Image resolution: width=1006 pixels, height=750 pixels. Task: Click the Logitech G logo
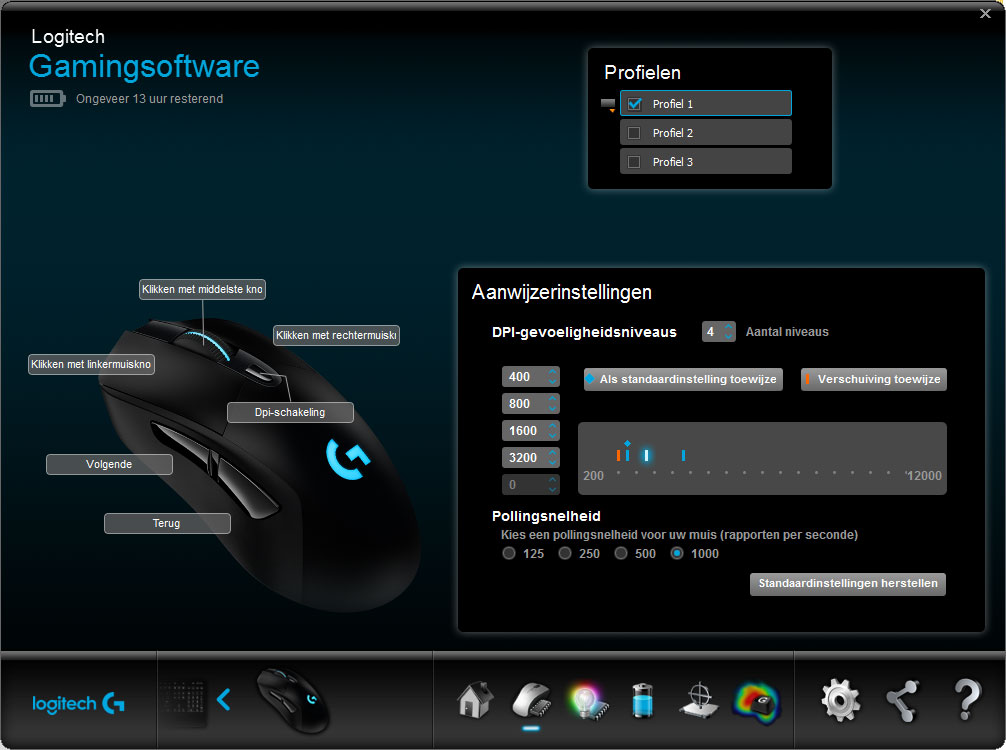point(78,703)
